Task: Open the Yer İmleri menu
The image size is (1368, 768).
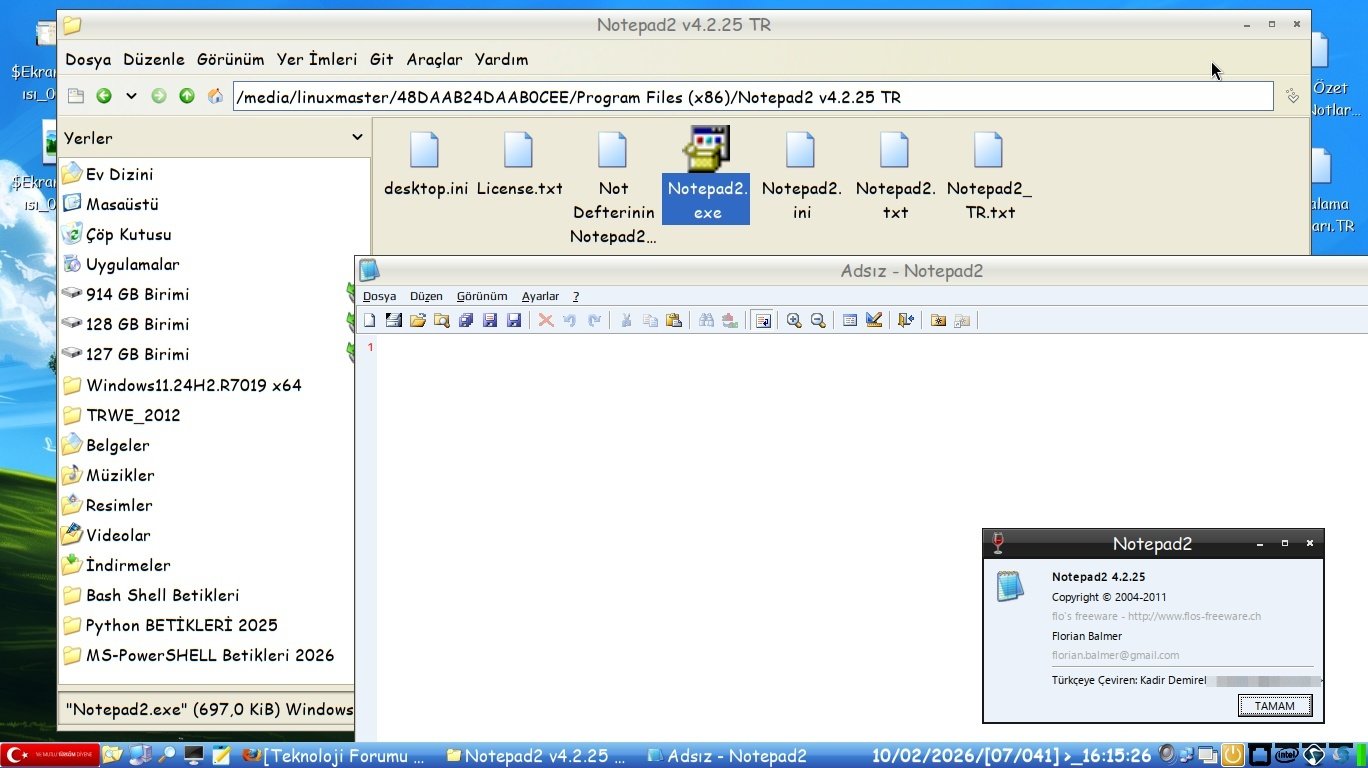Action: coord(317,59)
